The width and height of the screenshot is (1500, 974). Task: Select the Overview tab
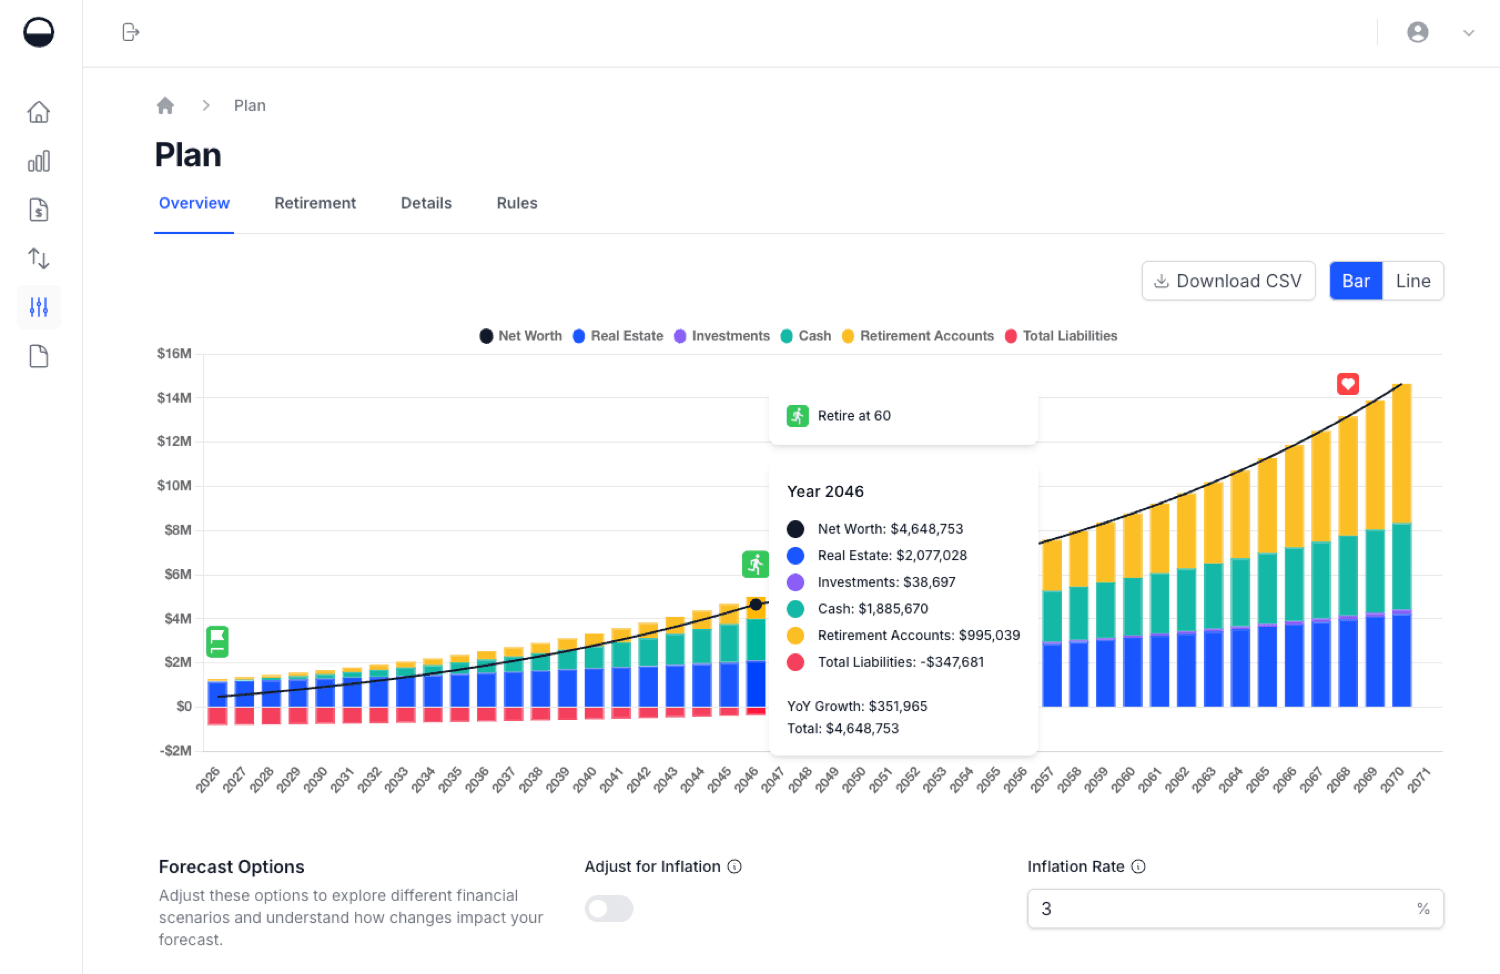tap(194, 203)
